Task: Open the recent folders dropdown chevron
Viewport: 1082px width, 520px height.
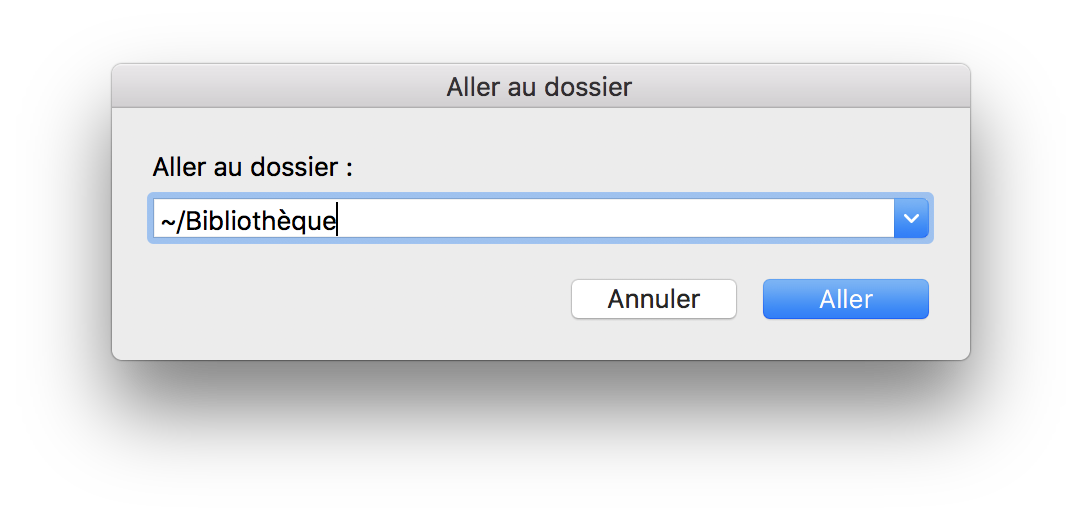Action: click(x=911, y=218)
